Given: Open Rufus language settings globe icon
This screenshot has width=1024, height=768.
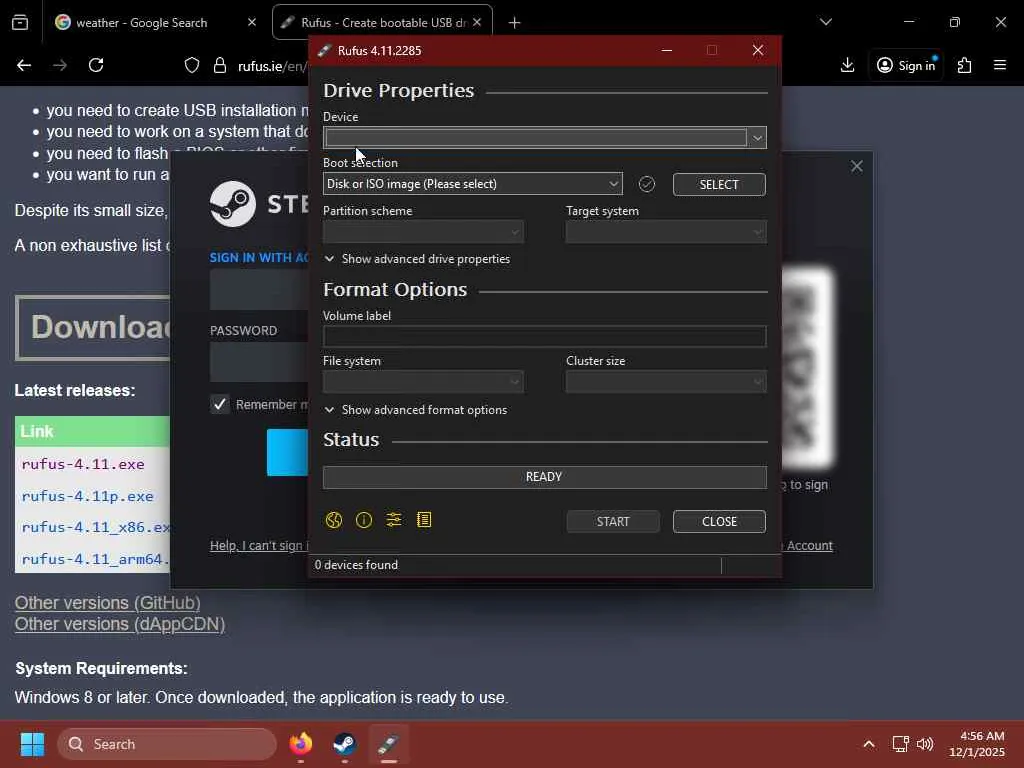Looking at the screenshot, I should pos(334,520).
